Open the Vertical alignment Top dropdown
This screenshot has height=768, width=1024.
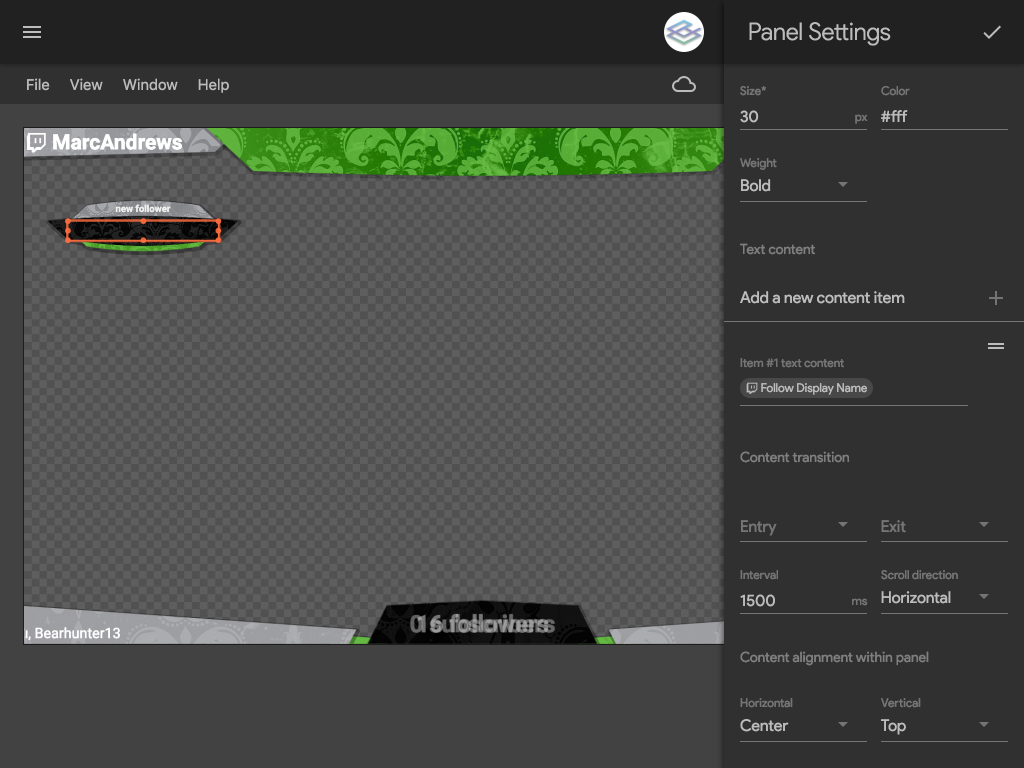coord(944,726)
